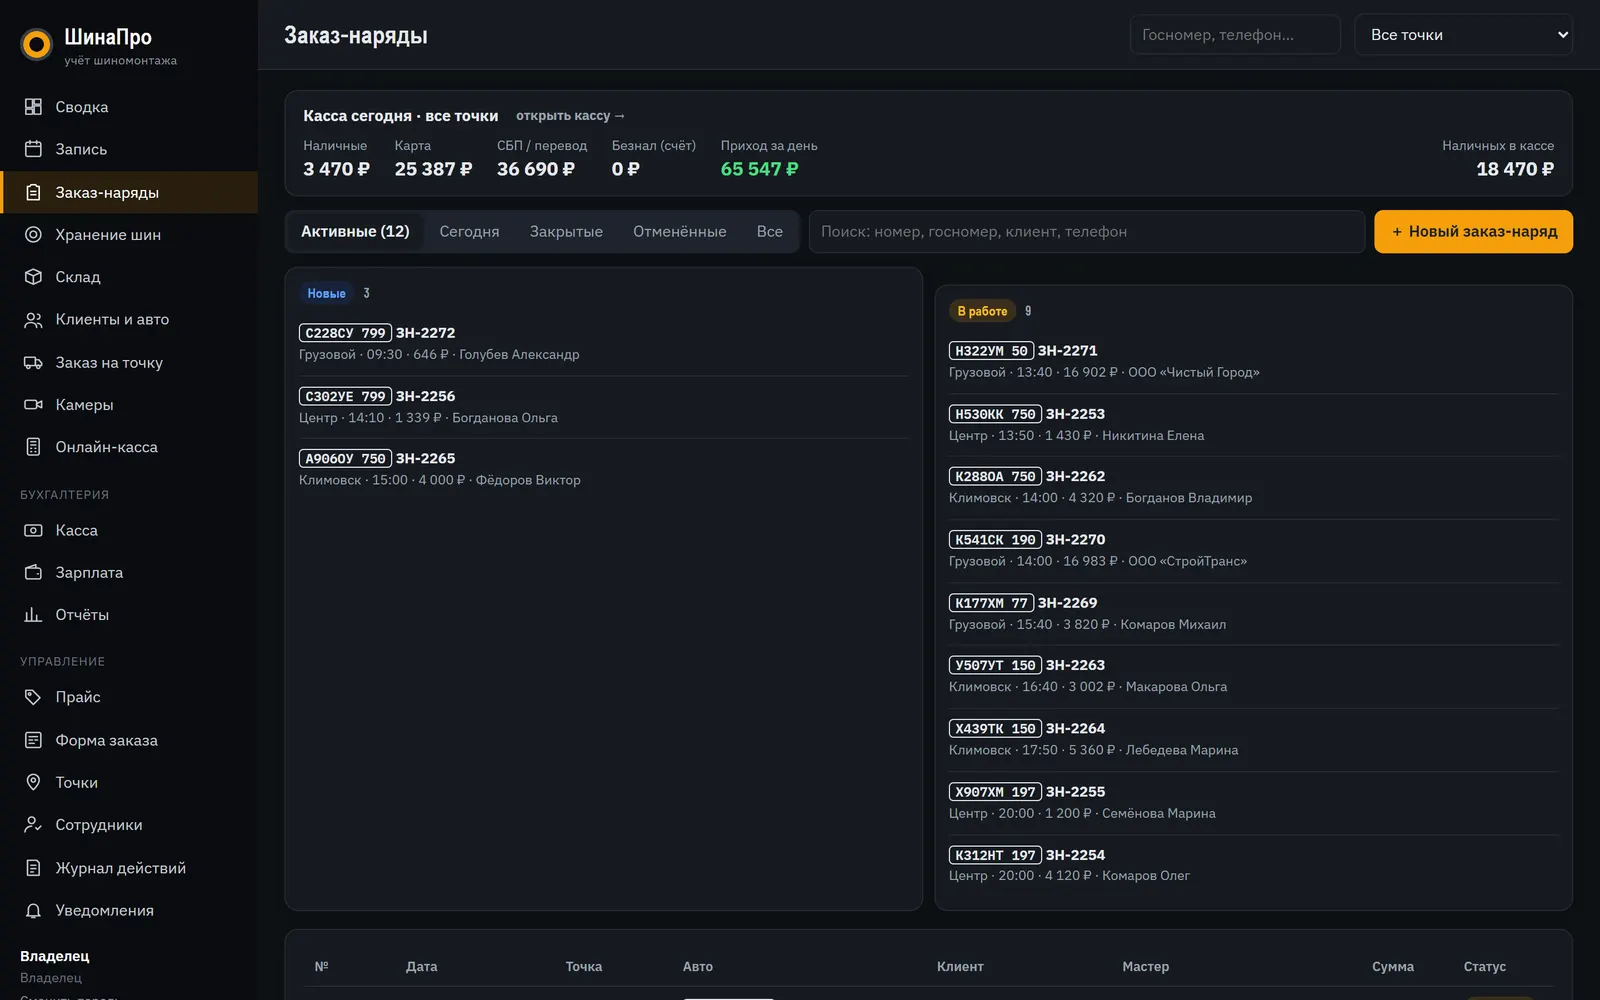This screenshot has width=1600, height=1000.
Task: Select the Активные (12) tab
Action: pos(355,232)
